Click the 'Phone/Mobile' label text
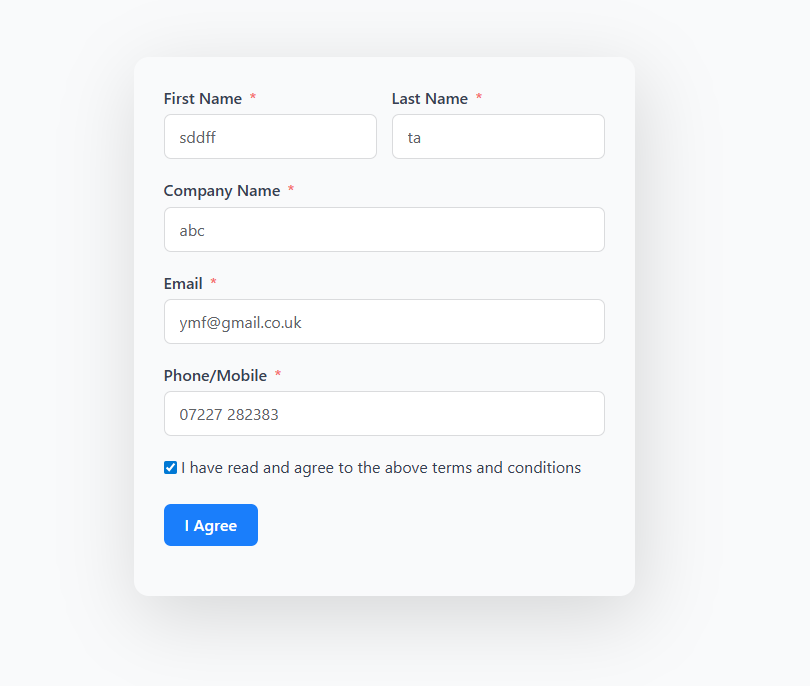The height and width of the screenshot is (686, 810). point(215,376)
